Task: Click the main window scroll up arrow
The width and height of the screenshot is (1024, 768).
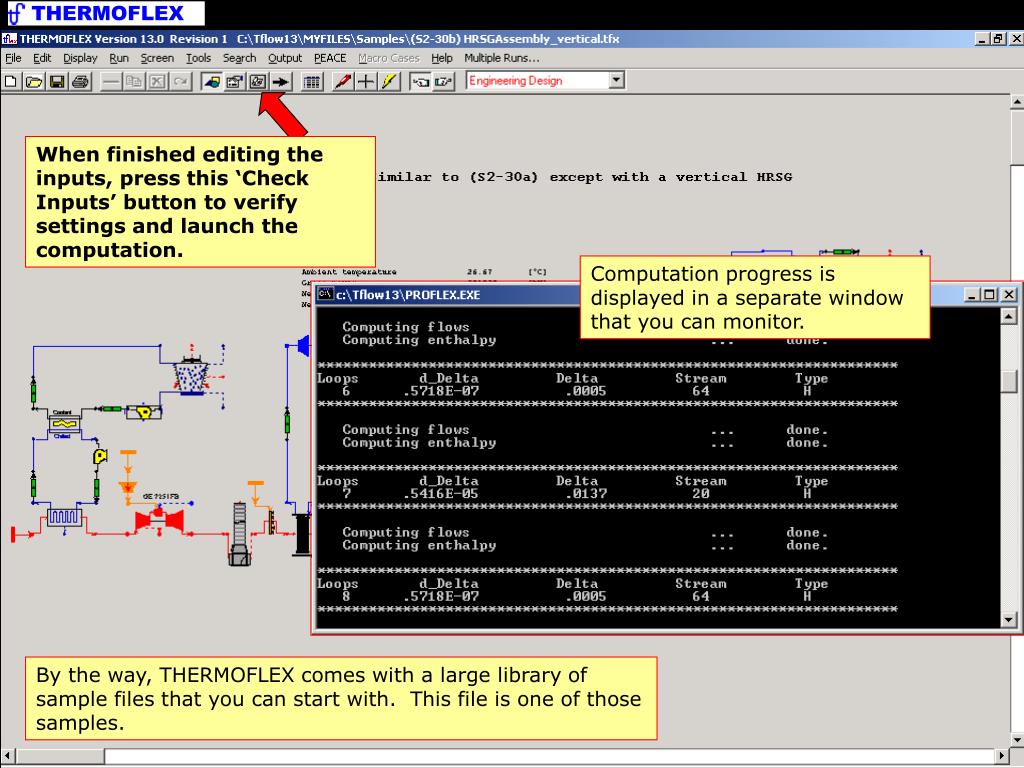Action: tap(1017, 102)
